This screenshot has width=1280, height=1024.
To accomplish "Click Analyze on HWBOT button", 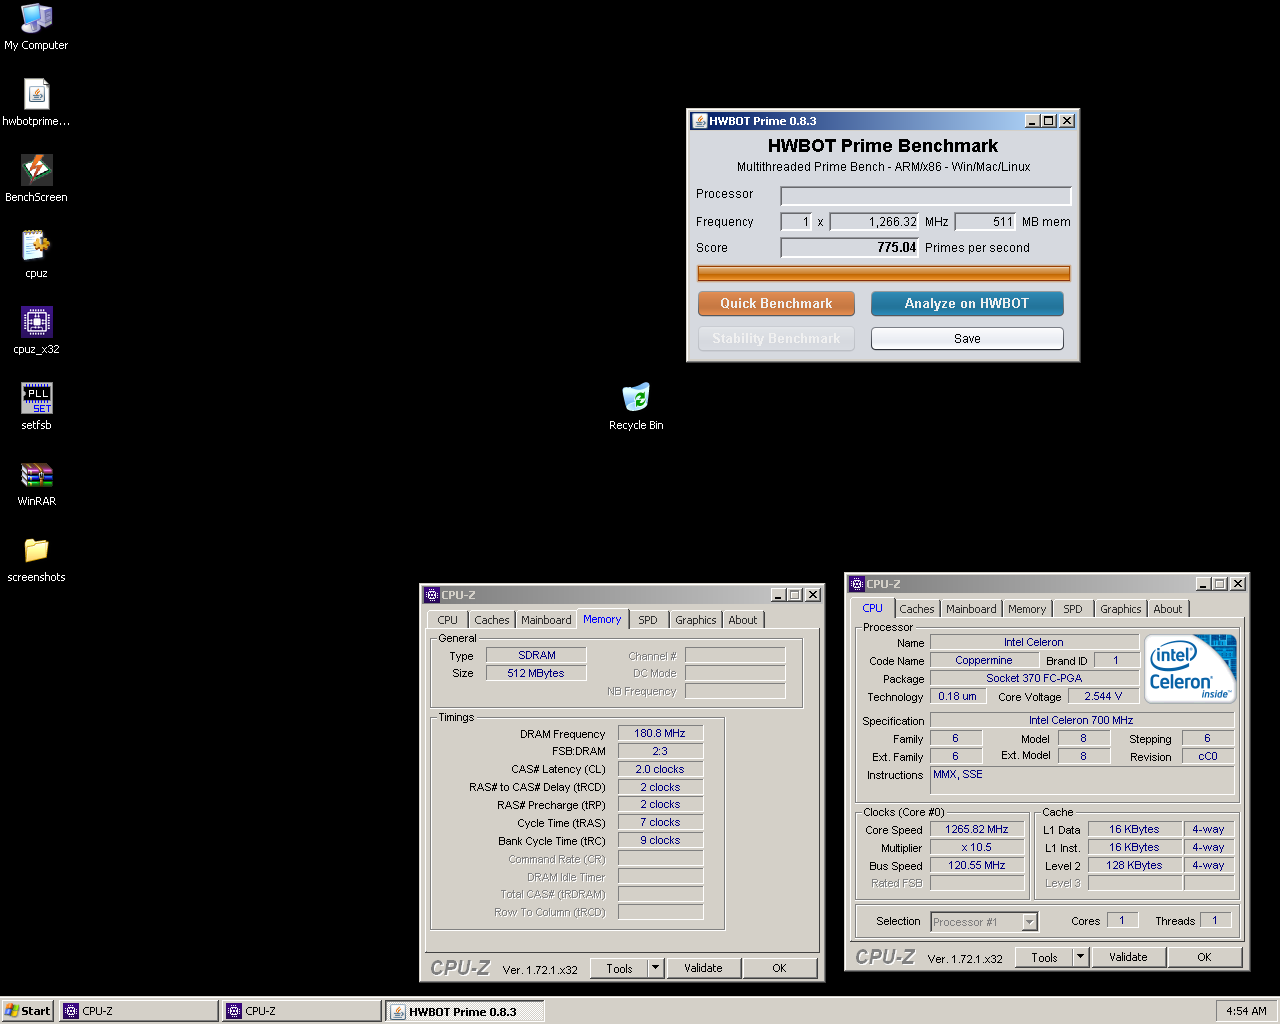I will click(x=967, y=303).
